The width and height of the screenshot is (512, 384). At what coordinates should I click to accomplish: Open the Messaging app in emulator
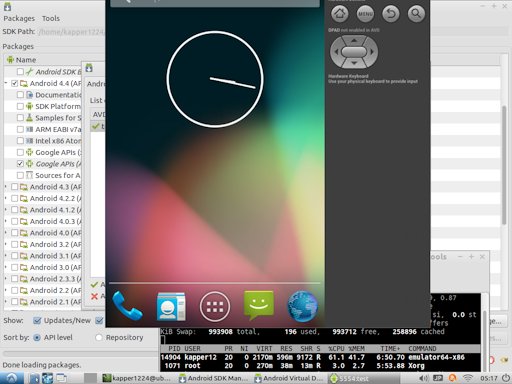[x=259, y=305]
